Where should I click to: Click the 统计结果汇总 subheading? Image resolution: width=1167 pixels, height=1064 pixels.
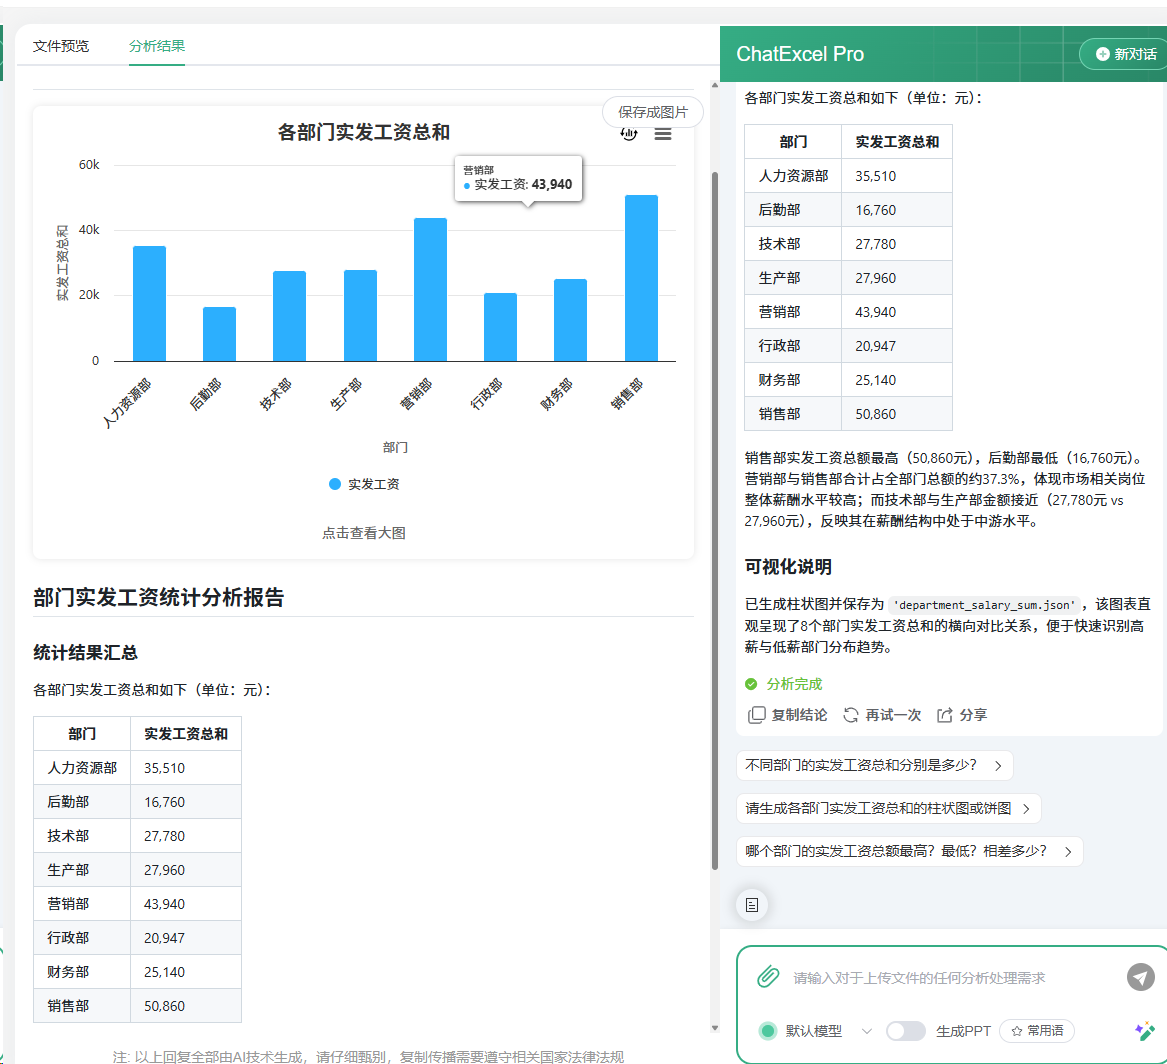pyautogui.click(x=86, y=653)
